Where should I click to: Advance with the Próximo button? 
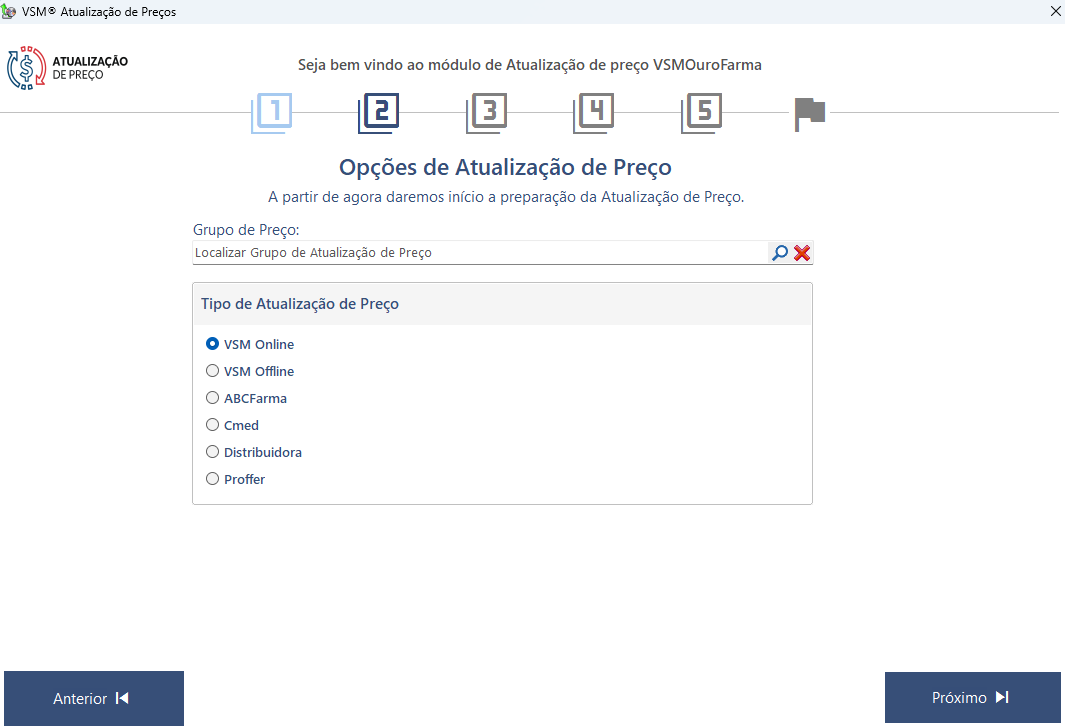[x=972, y=698]
